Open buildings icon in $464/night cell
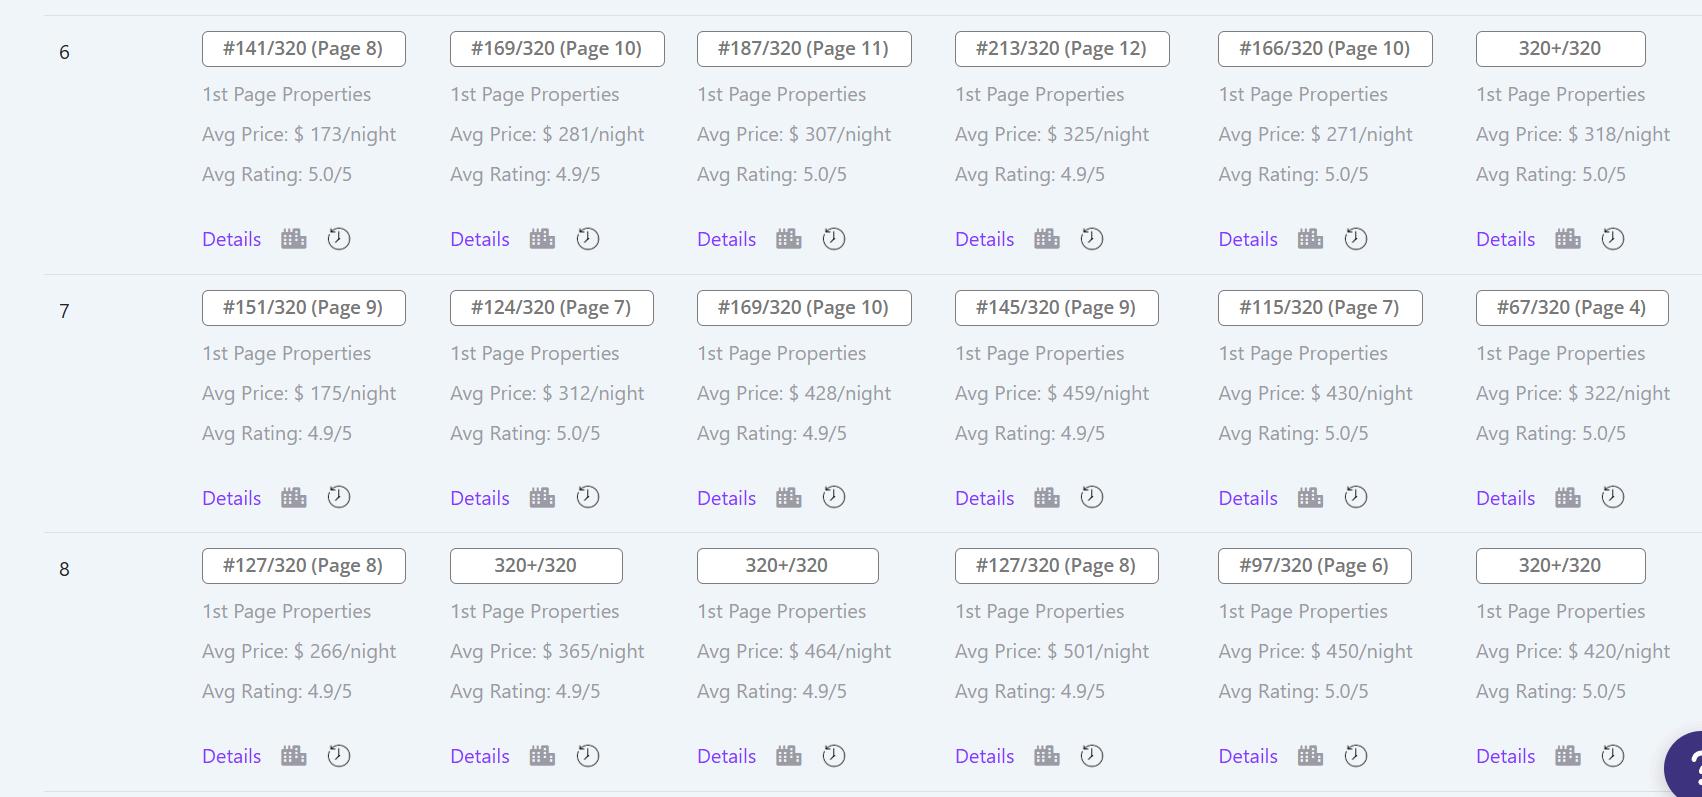Screen dimensions: 1702x797 point(789,756)
